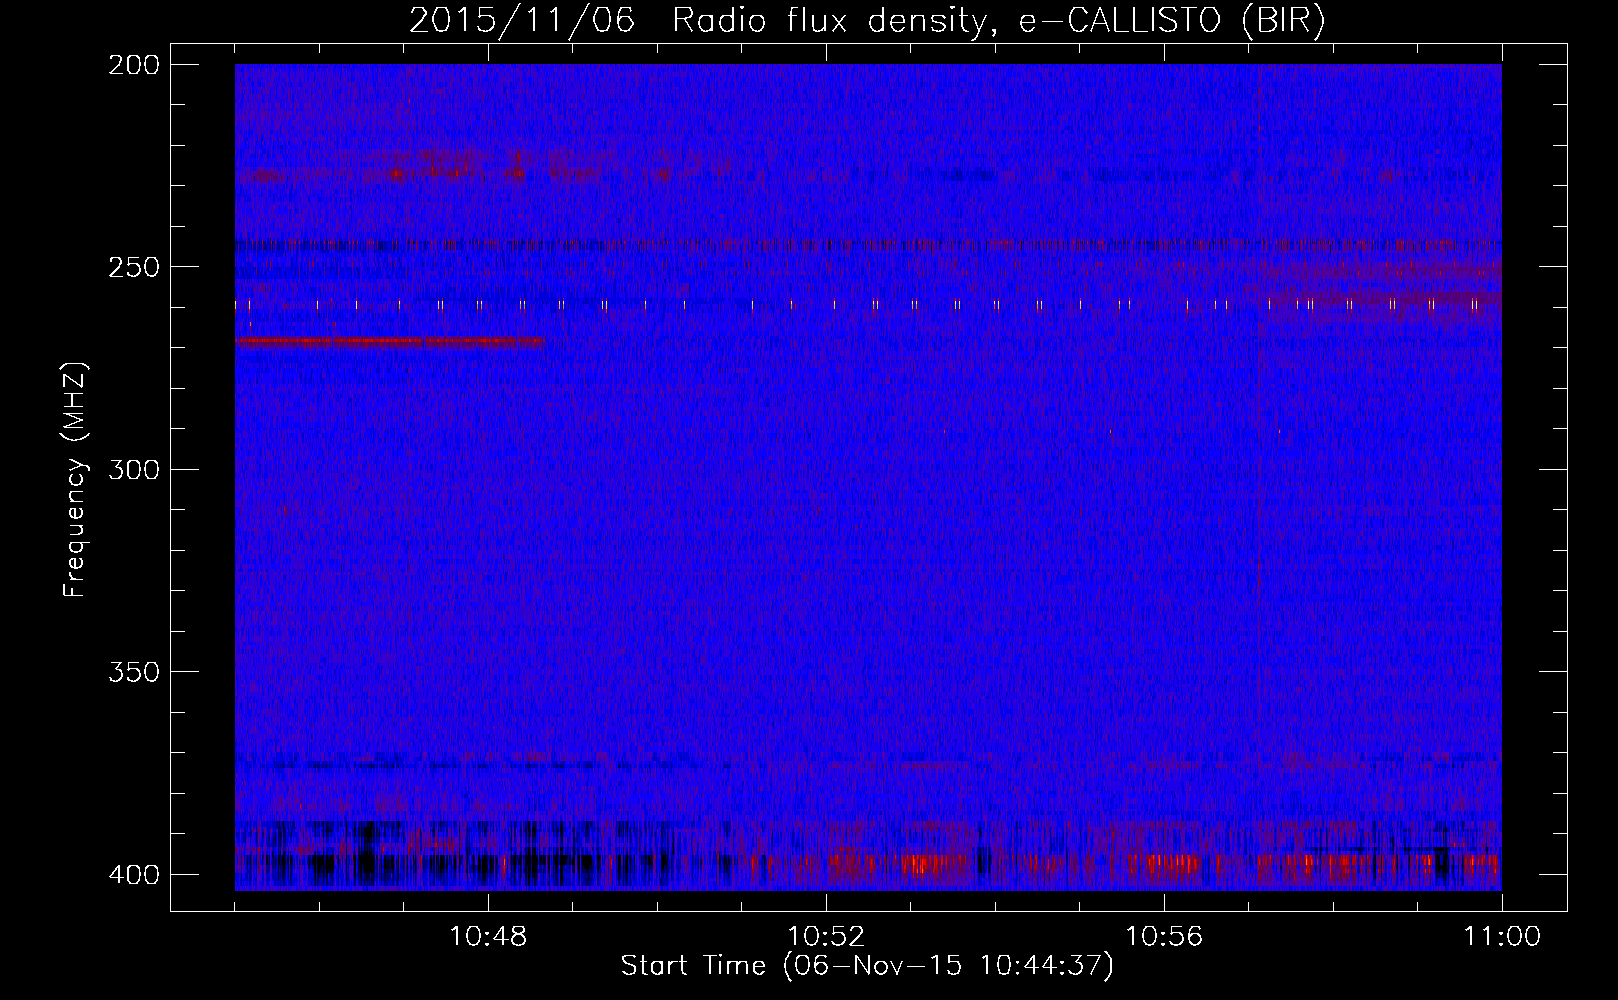Click the 250 frequency tick label
The height and width of the screenshot is (1000, 1618).
pyautogui.click(x=133, y=267)
